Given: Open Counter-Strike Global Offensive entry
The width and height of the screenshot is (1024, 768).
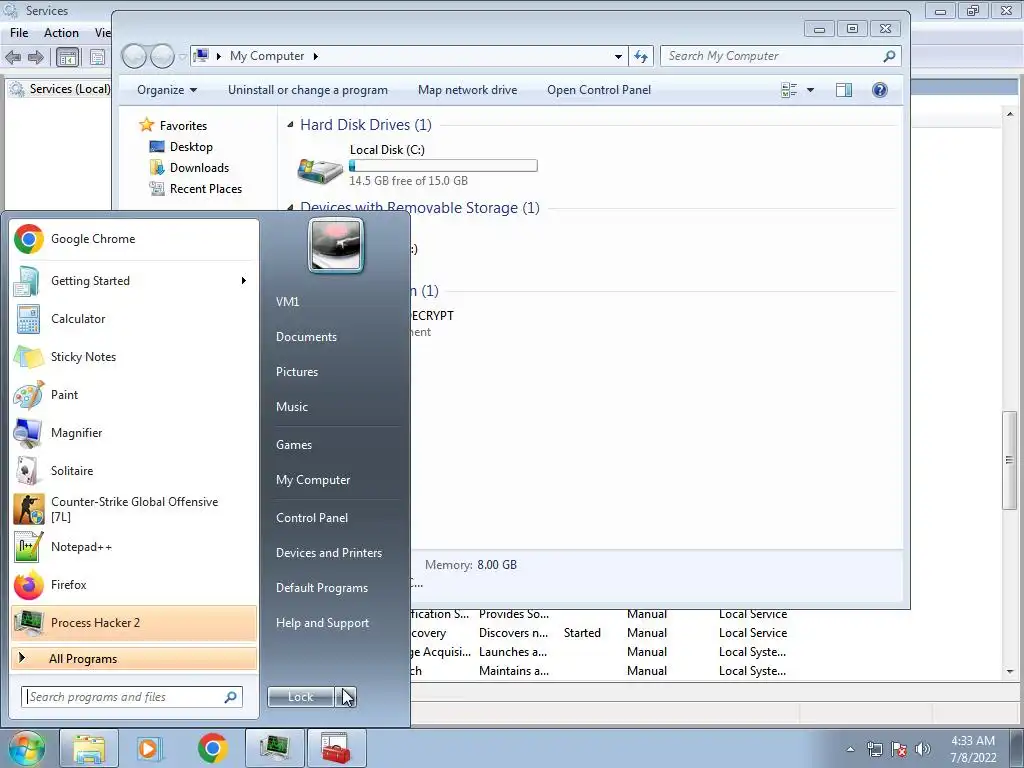Looking at the screenshot, I should pos(134,509).
